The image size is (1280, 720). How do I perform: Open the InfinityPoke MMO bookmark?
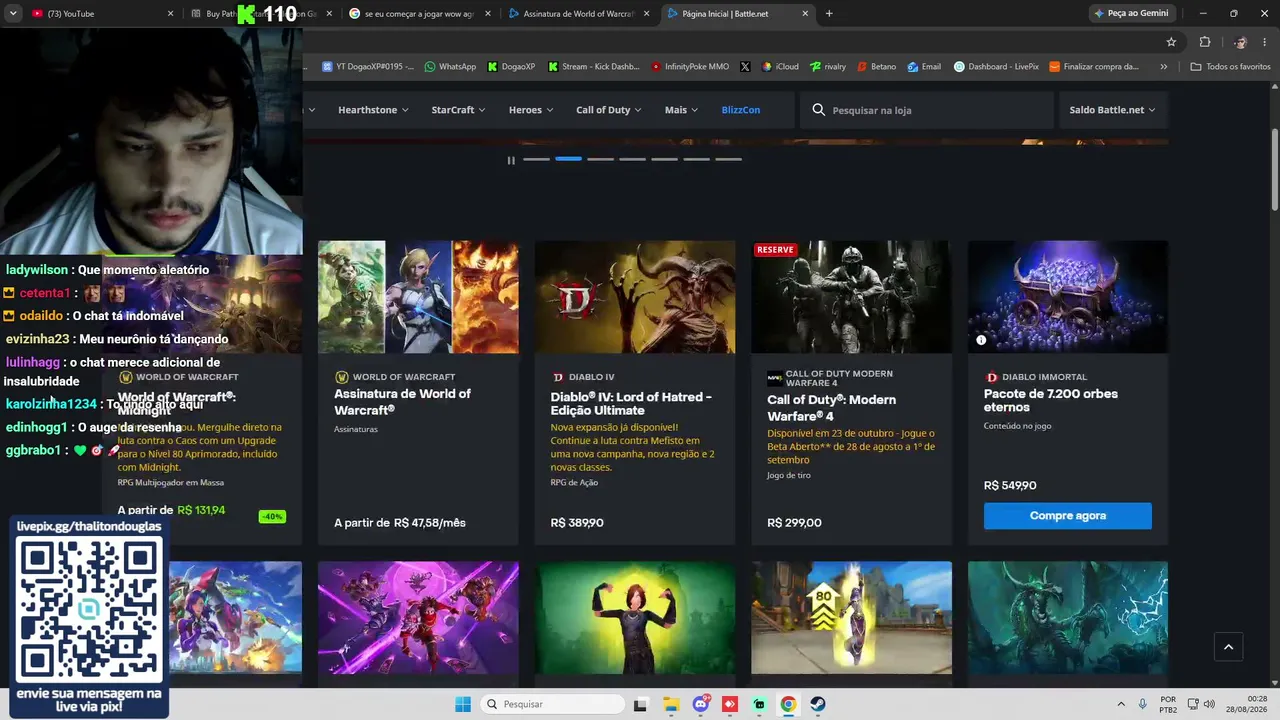[x=690, y=67]
